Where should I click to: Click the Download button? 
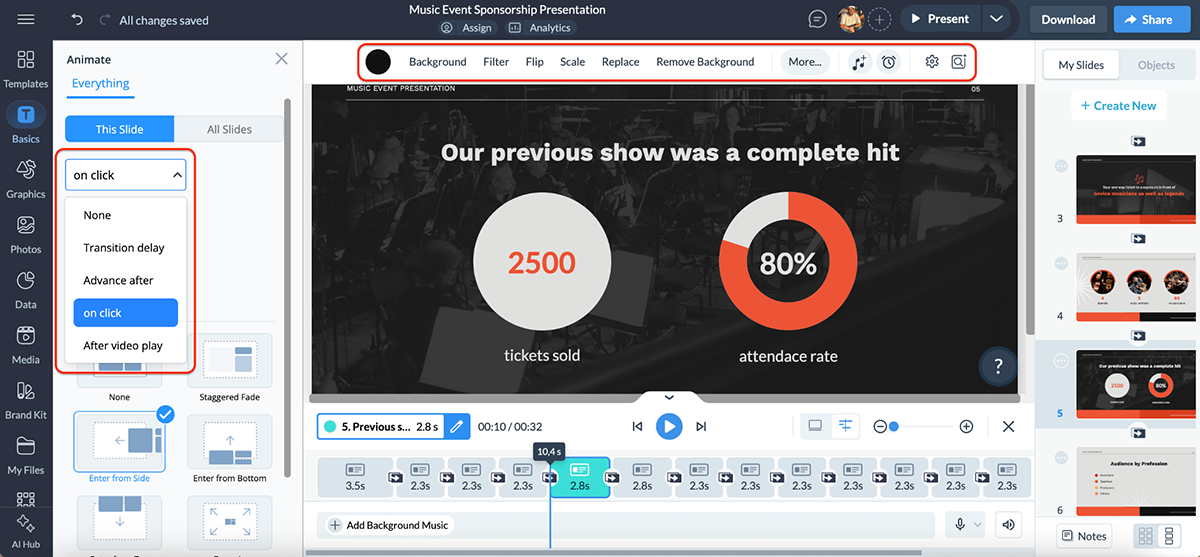[1068, 19]
